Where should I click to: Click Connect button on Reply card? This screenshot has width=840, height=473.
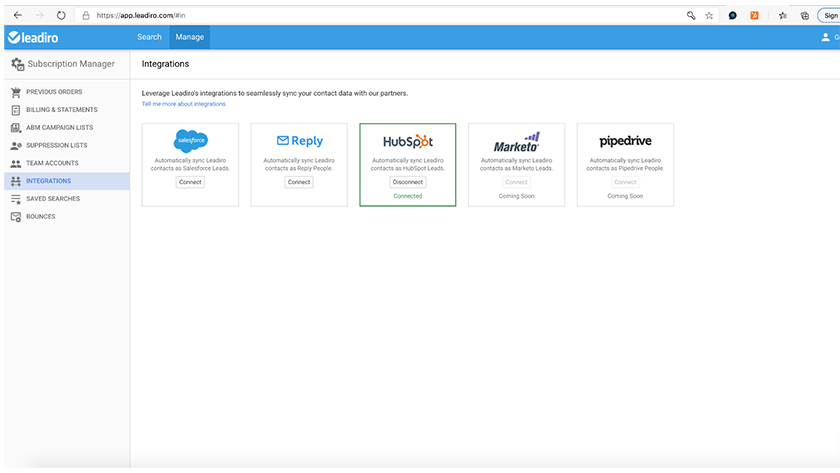click(x=299, y=182)
